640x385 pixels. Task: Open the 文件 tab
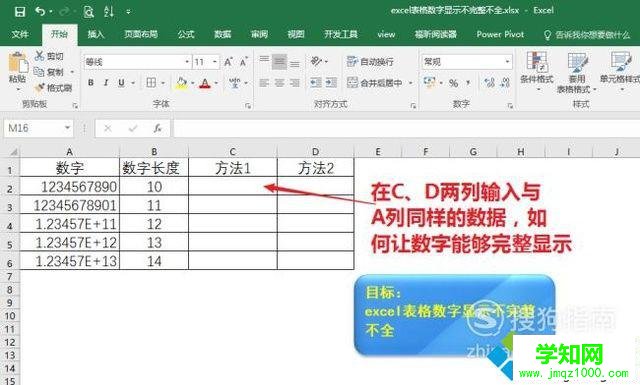[20, 34]
